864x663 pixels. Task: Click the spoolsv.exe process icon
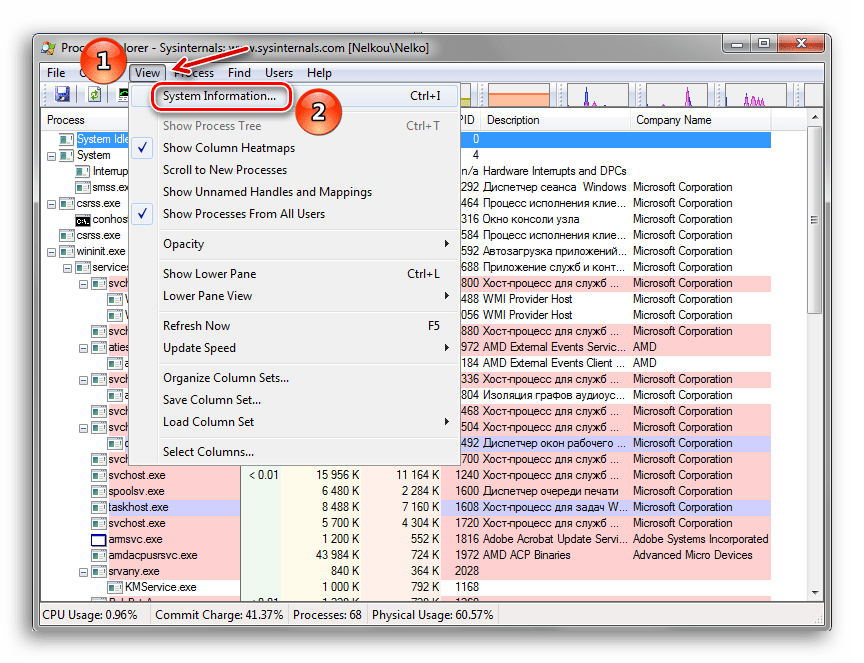click(98, 491)
